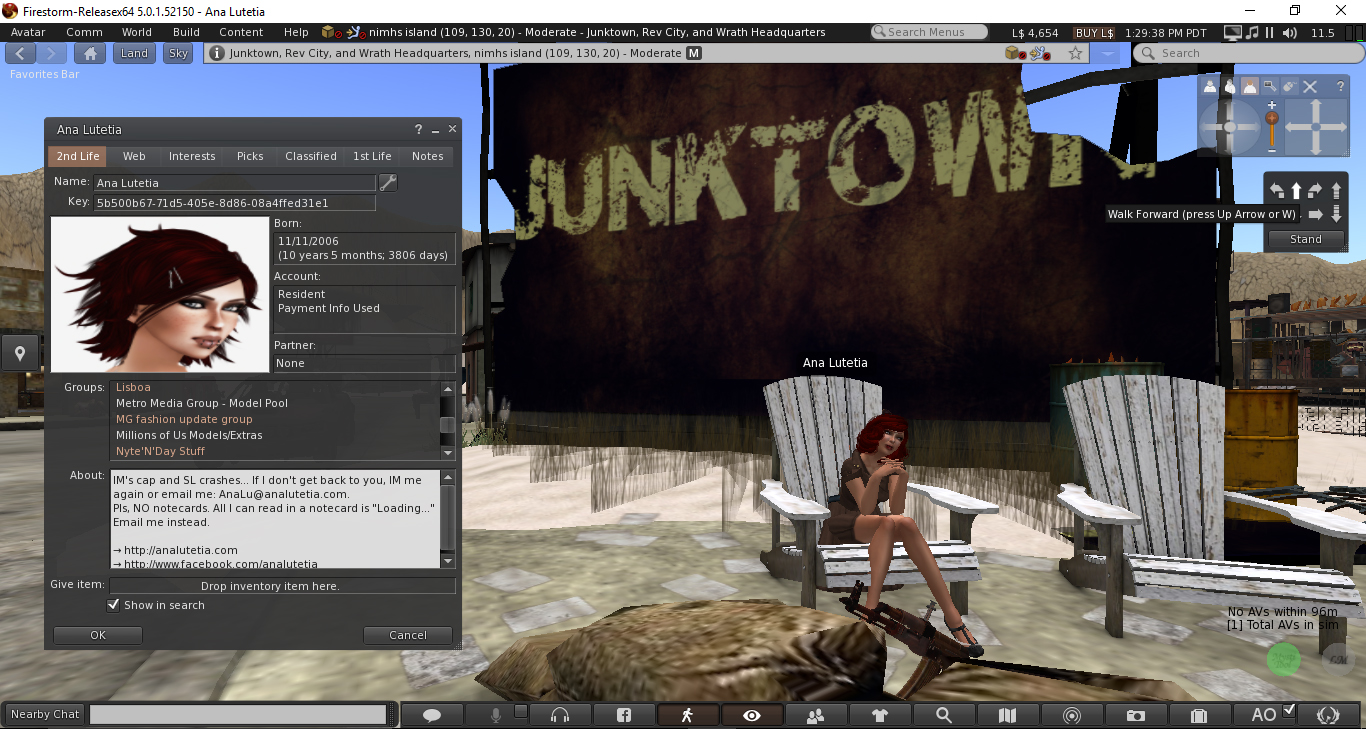Click the Search Menus field
Viewport: 1366px width, 729px height.
[929, 32]
